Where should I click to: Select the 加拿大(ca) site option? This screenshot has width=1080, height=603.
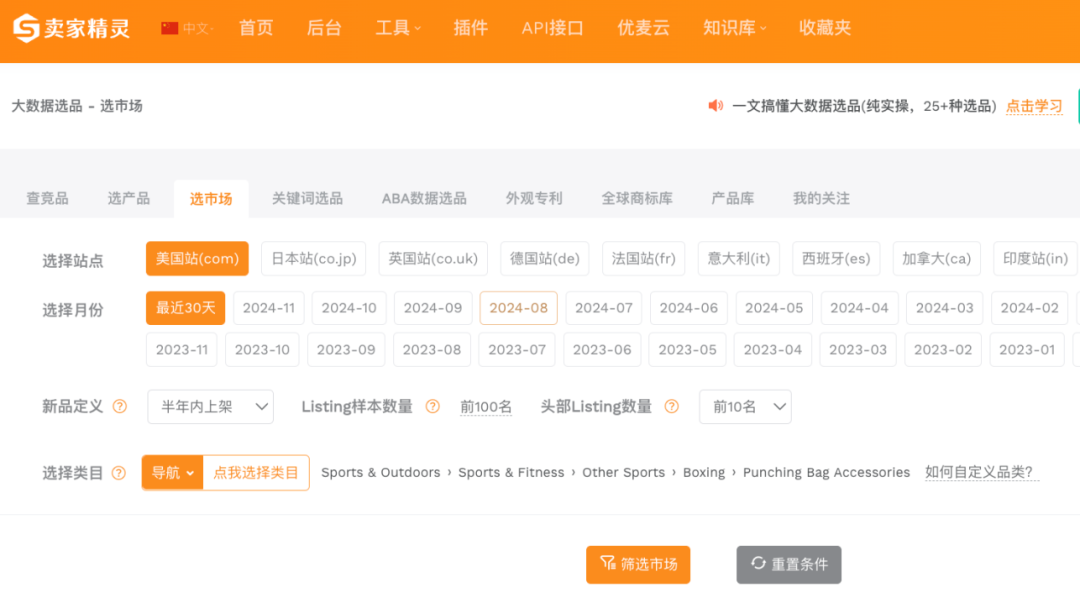937,258
